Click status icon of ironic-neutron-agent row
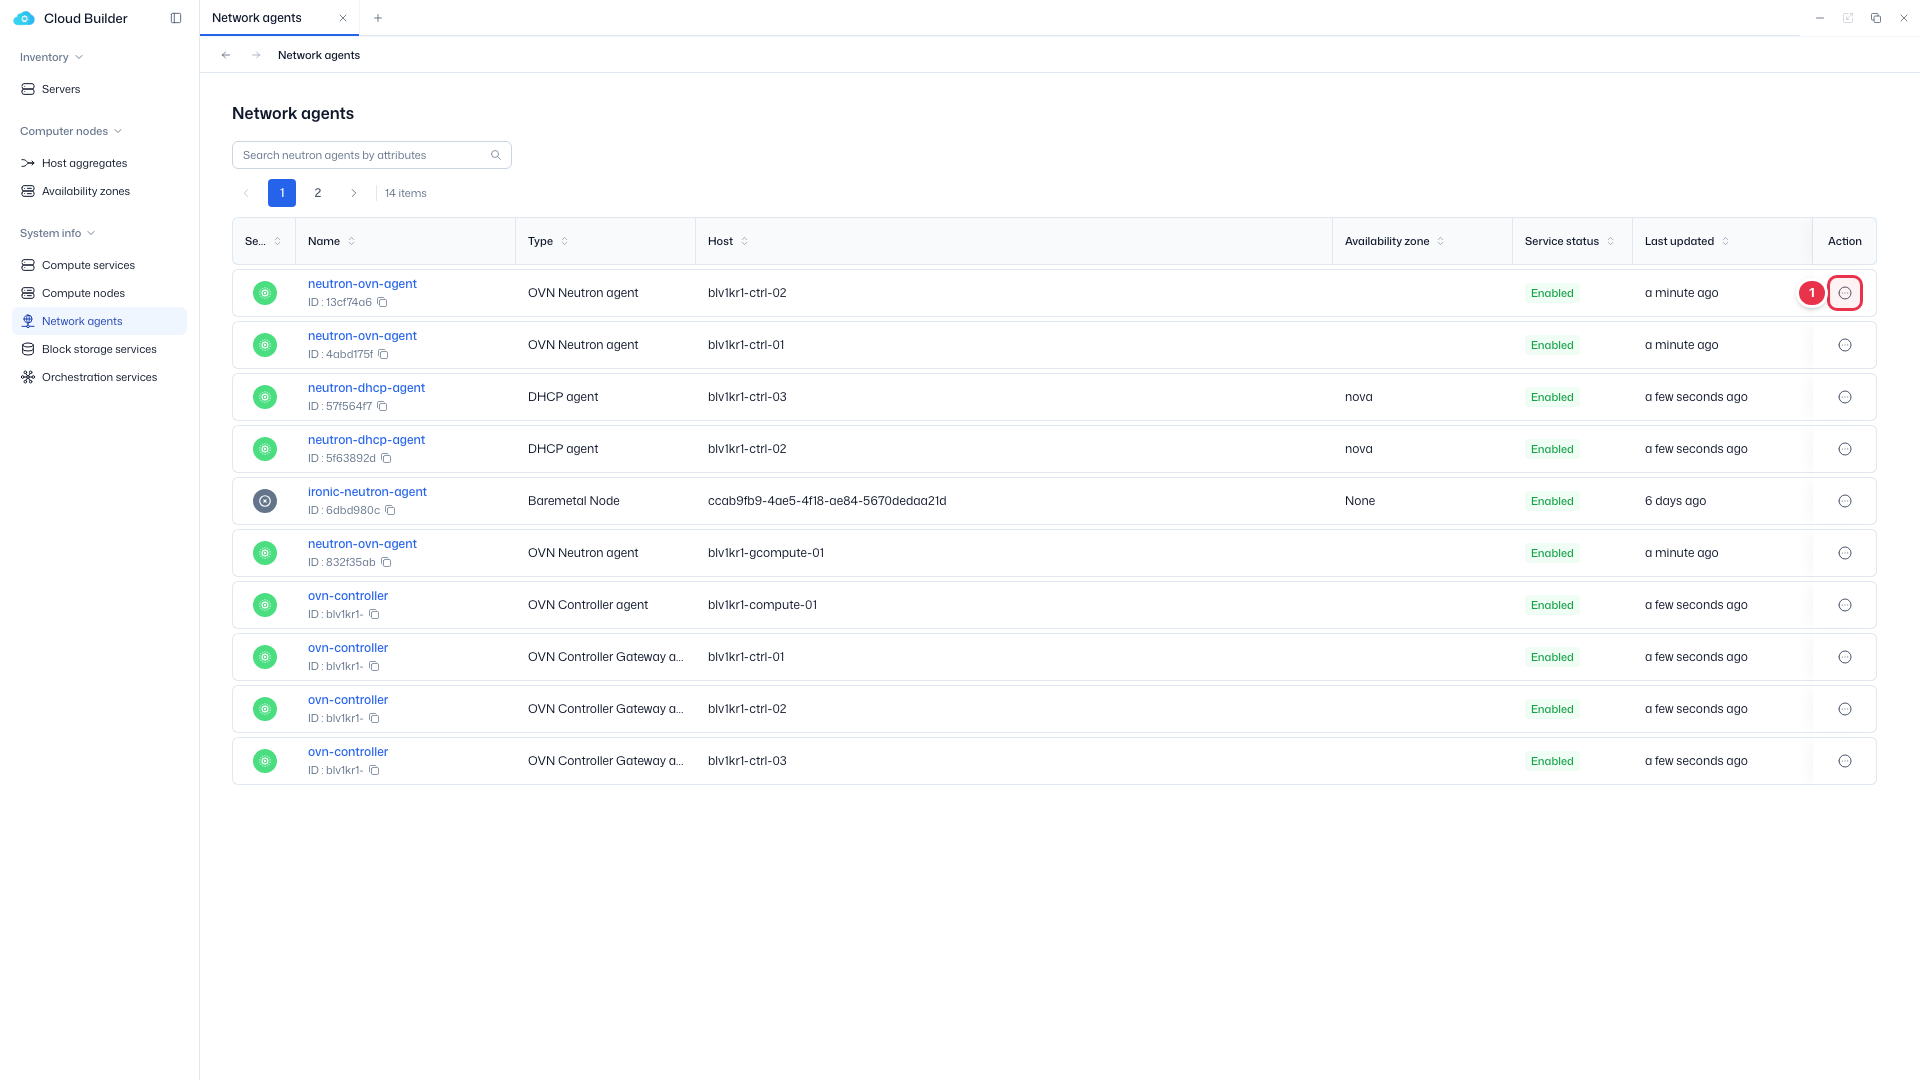Image resolution: width=1920 pixels, height=1080 pixels. (x=265, y=501)
